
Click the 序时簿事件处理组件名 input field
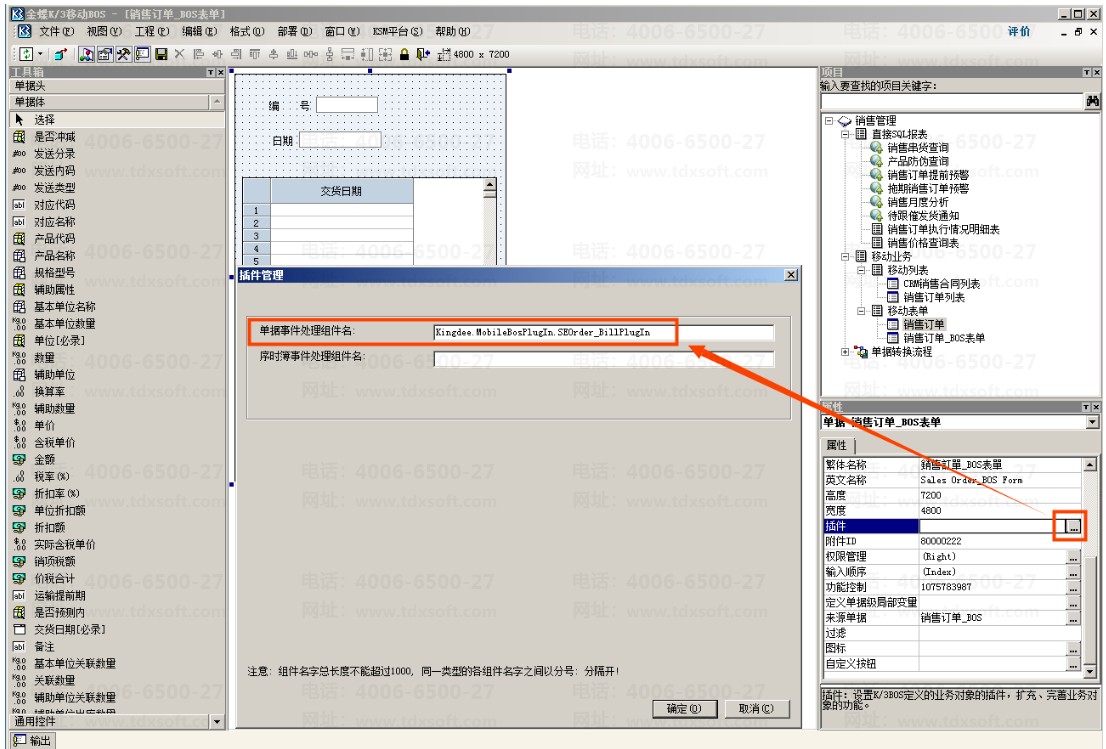click(603, 358)
